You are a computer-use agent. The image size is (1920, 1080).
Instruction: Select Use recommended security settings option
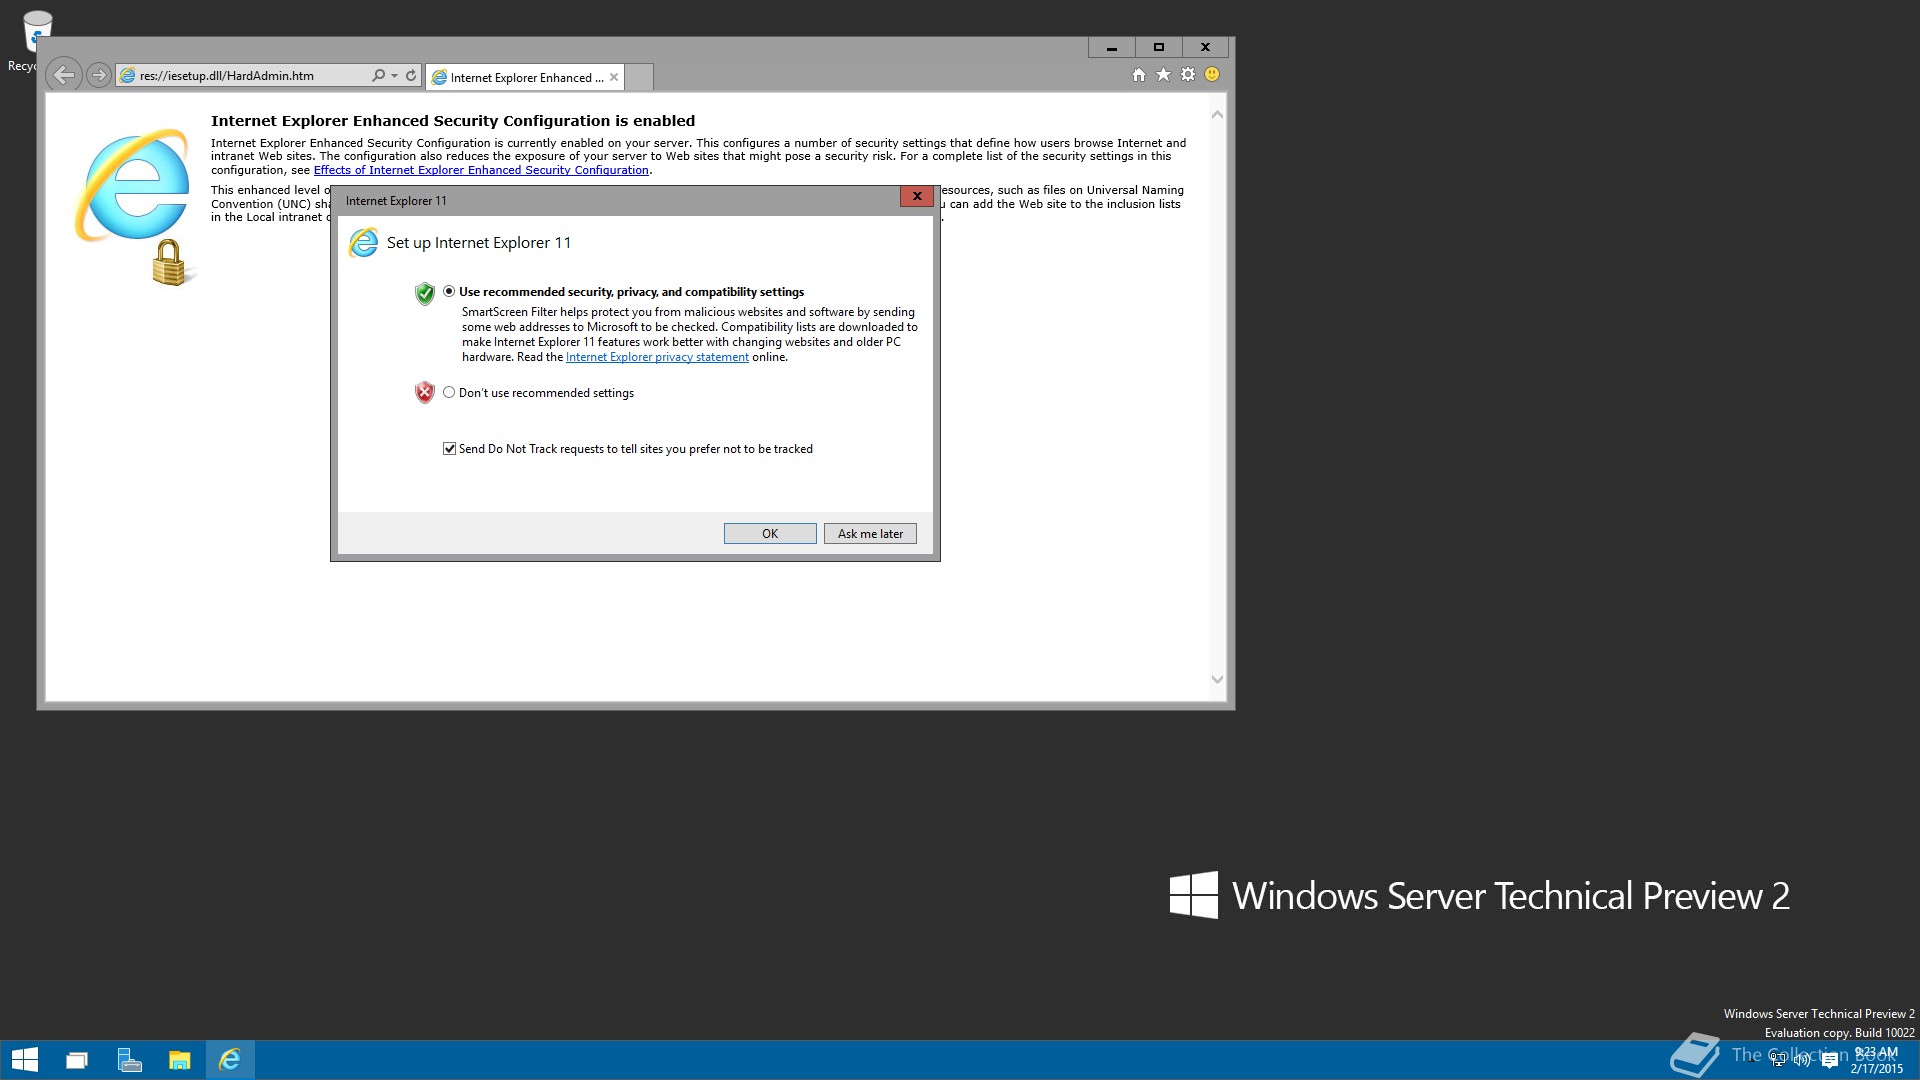pos(449,292)
